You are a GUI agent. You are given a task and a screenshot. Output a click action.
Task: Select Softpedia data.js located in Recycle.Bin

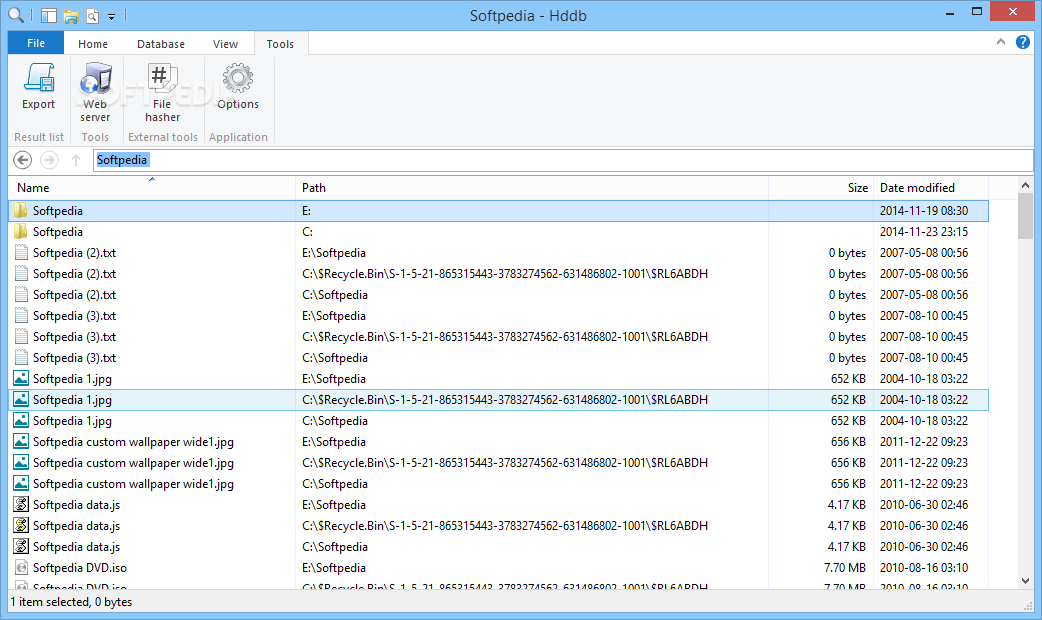click(498, 526)
